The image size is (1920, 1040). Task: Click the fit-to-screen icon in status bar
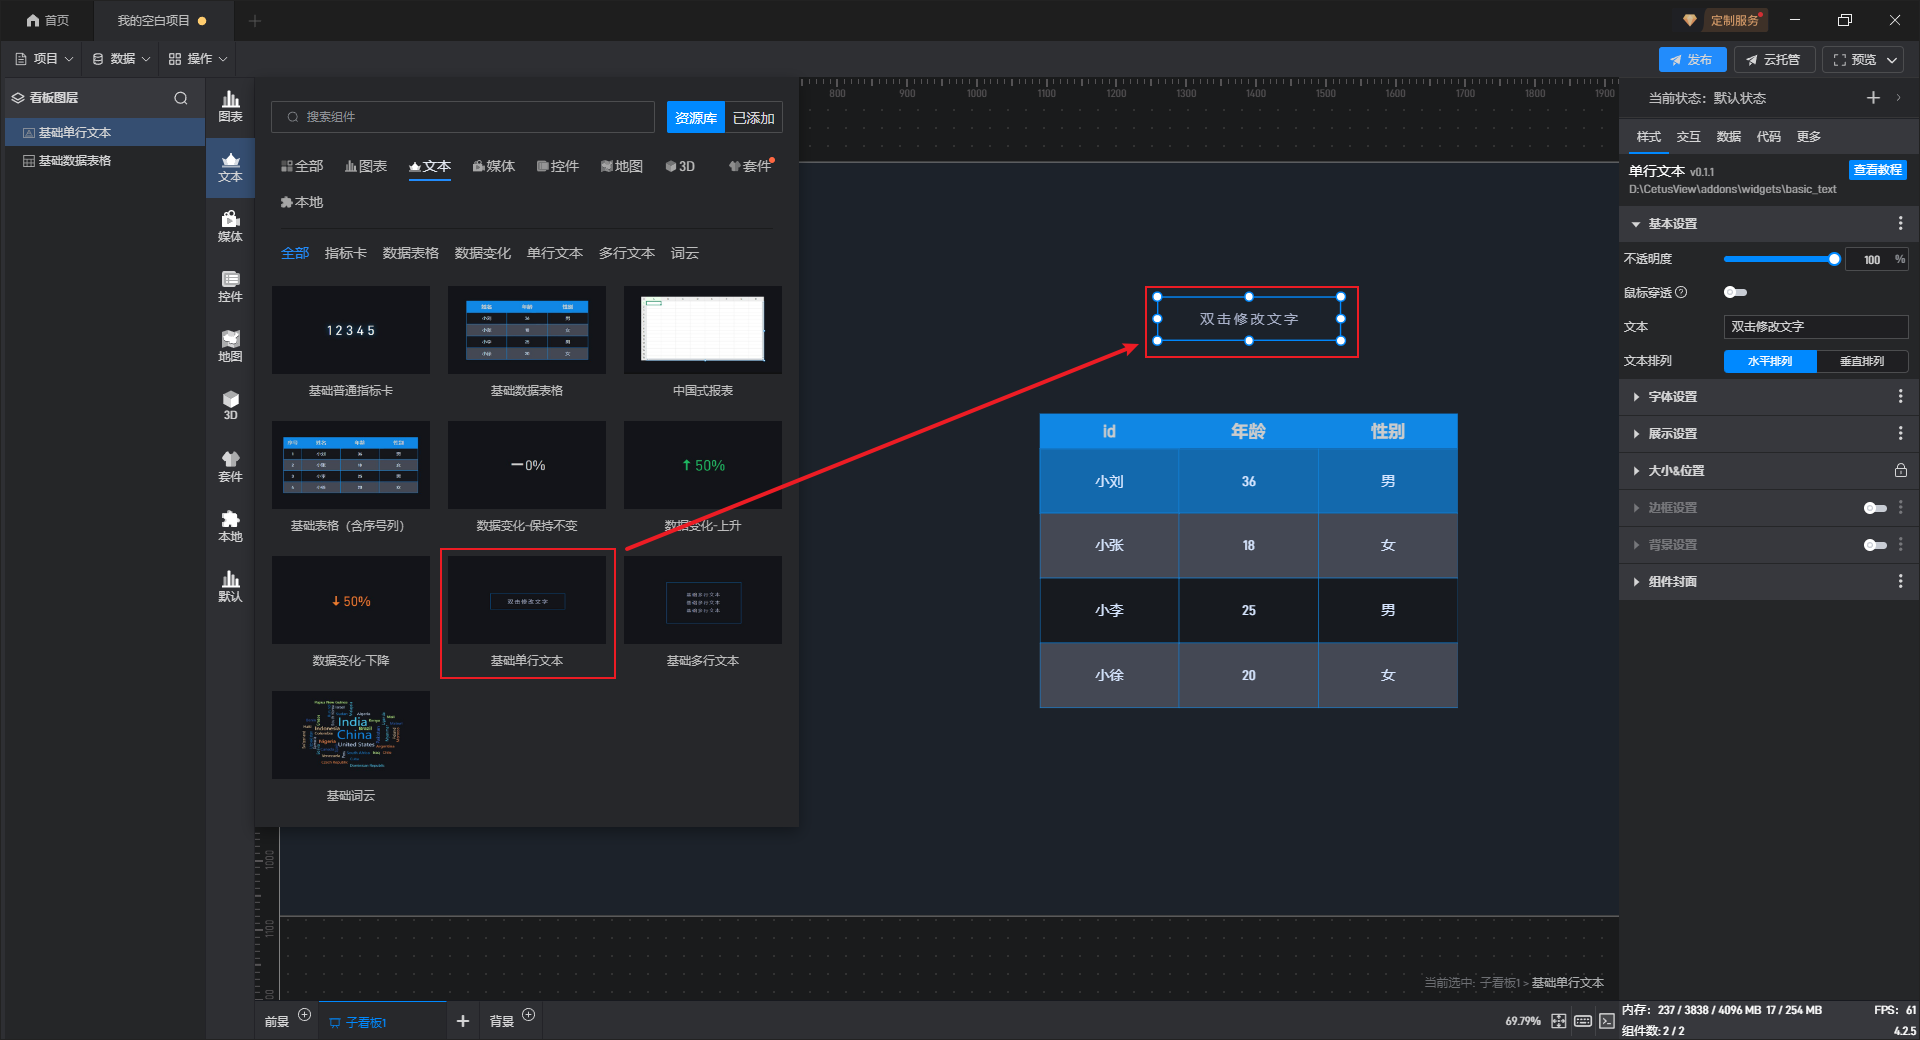click(1559, 1021)
